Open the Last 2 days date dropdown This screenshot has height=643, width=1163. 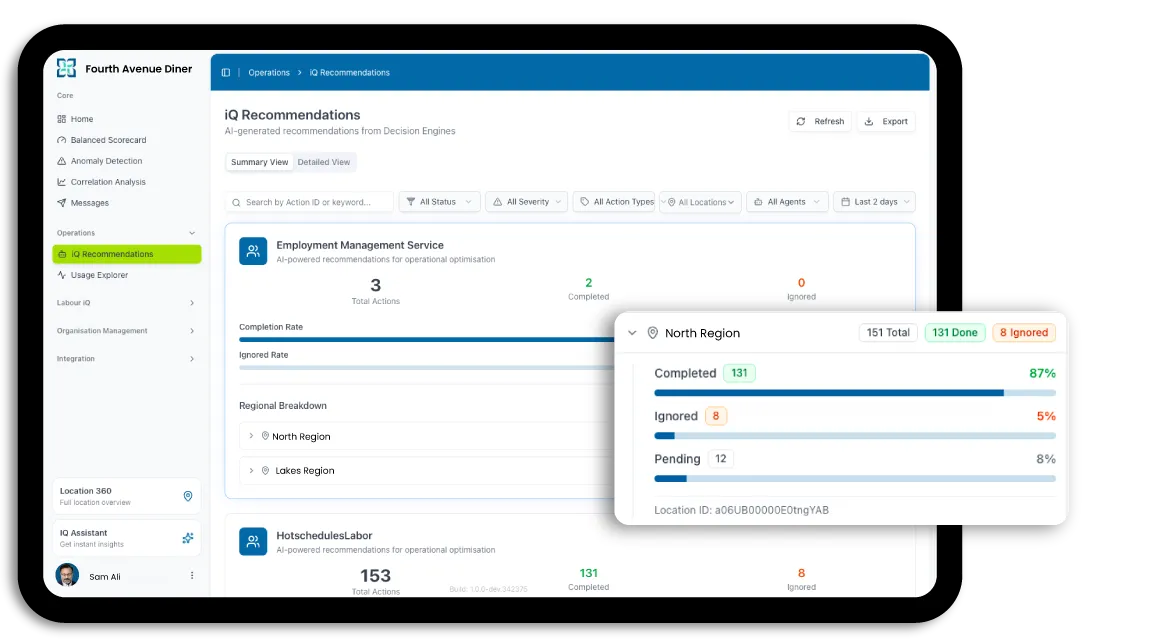[874, 202]
